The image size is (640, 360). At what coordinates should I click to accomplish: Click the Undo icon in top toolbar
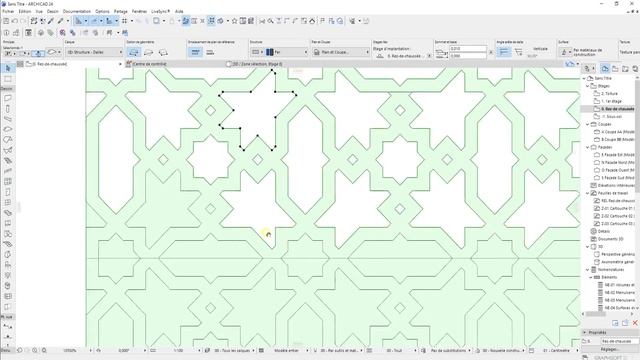(x=15, y=21)
